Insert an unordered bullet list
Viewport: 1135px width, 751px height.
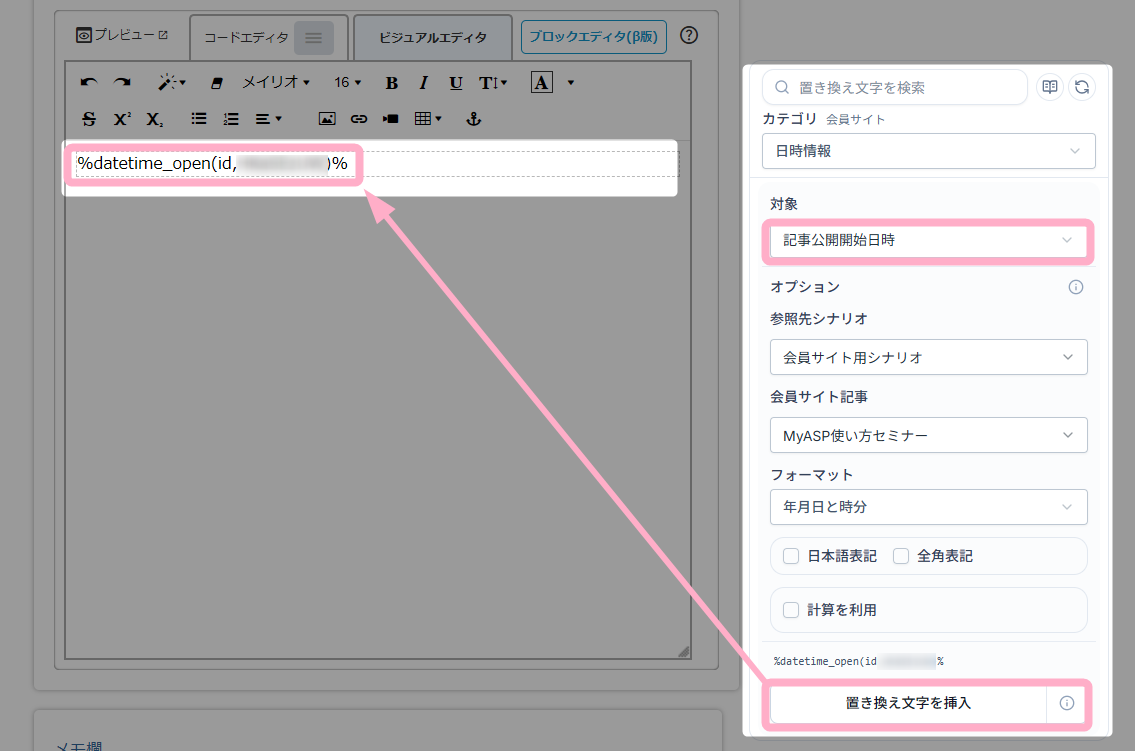tap(199, 119)
